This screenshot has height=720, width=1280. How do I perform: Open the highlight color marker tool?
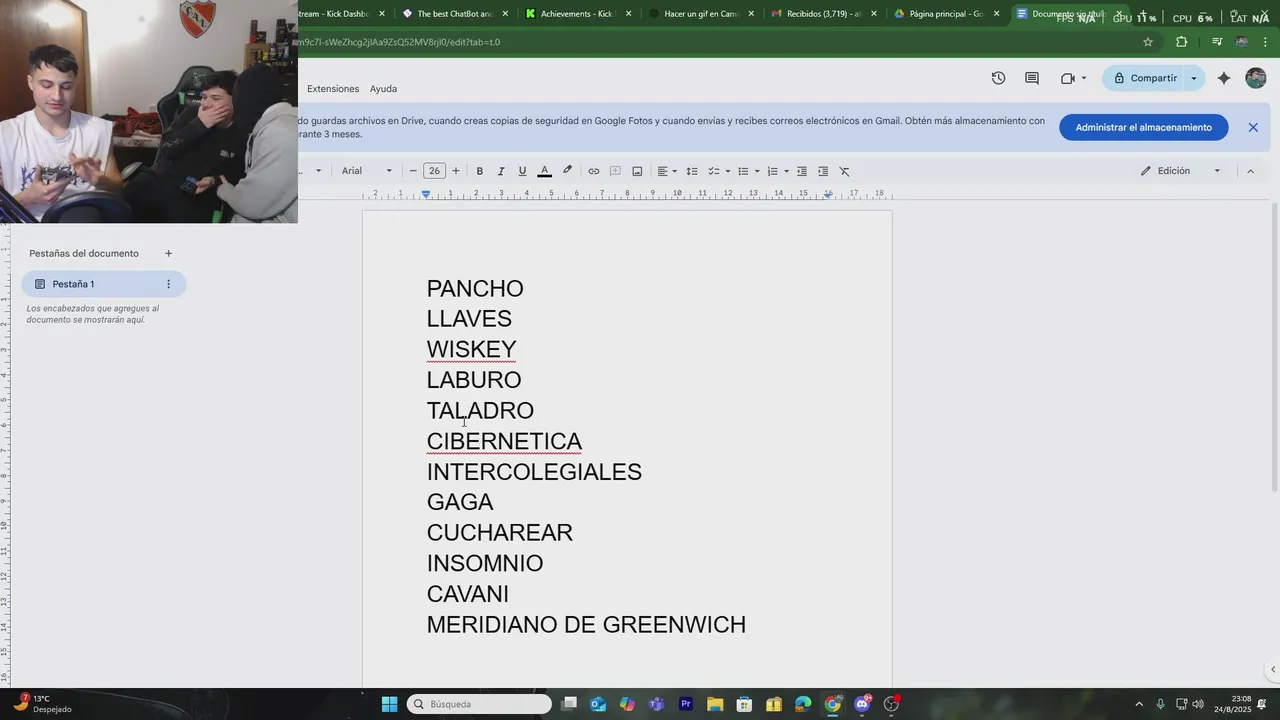click(x=567, y=171)
